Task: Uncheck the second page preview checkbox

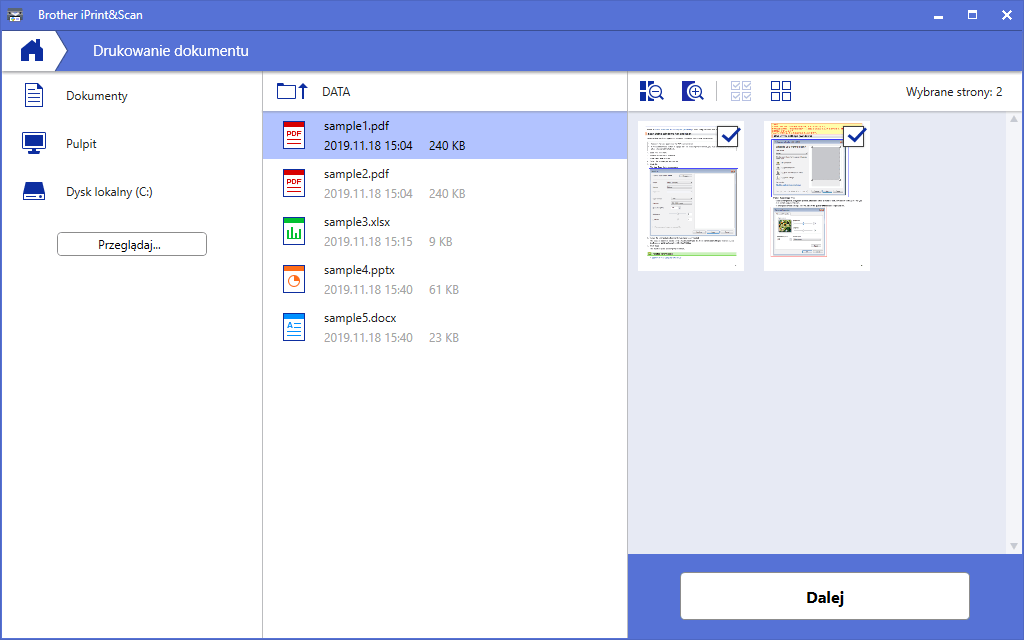Action: click(x=854, y=136)
